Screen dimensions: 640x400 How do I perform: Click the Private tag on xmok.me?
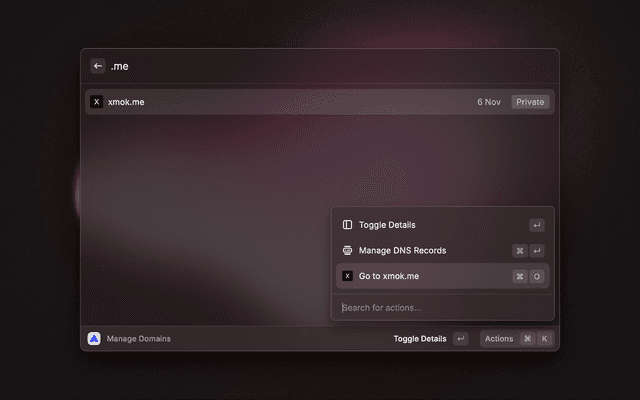[x=530, y=102]
